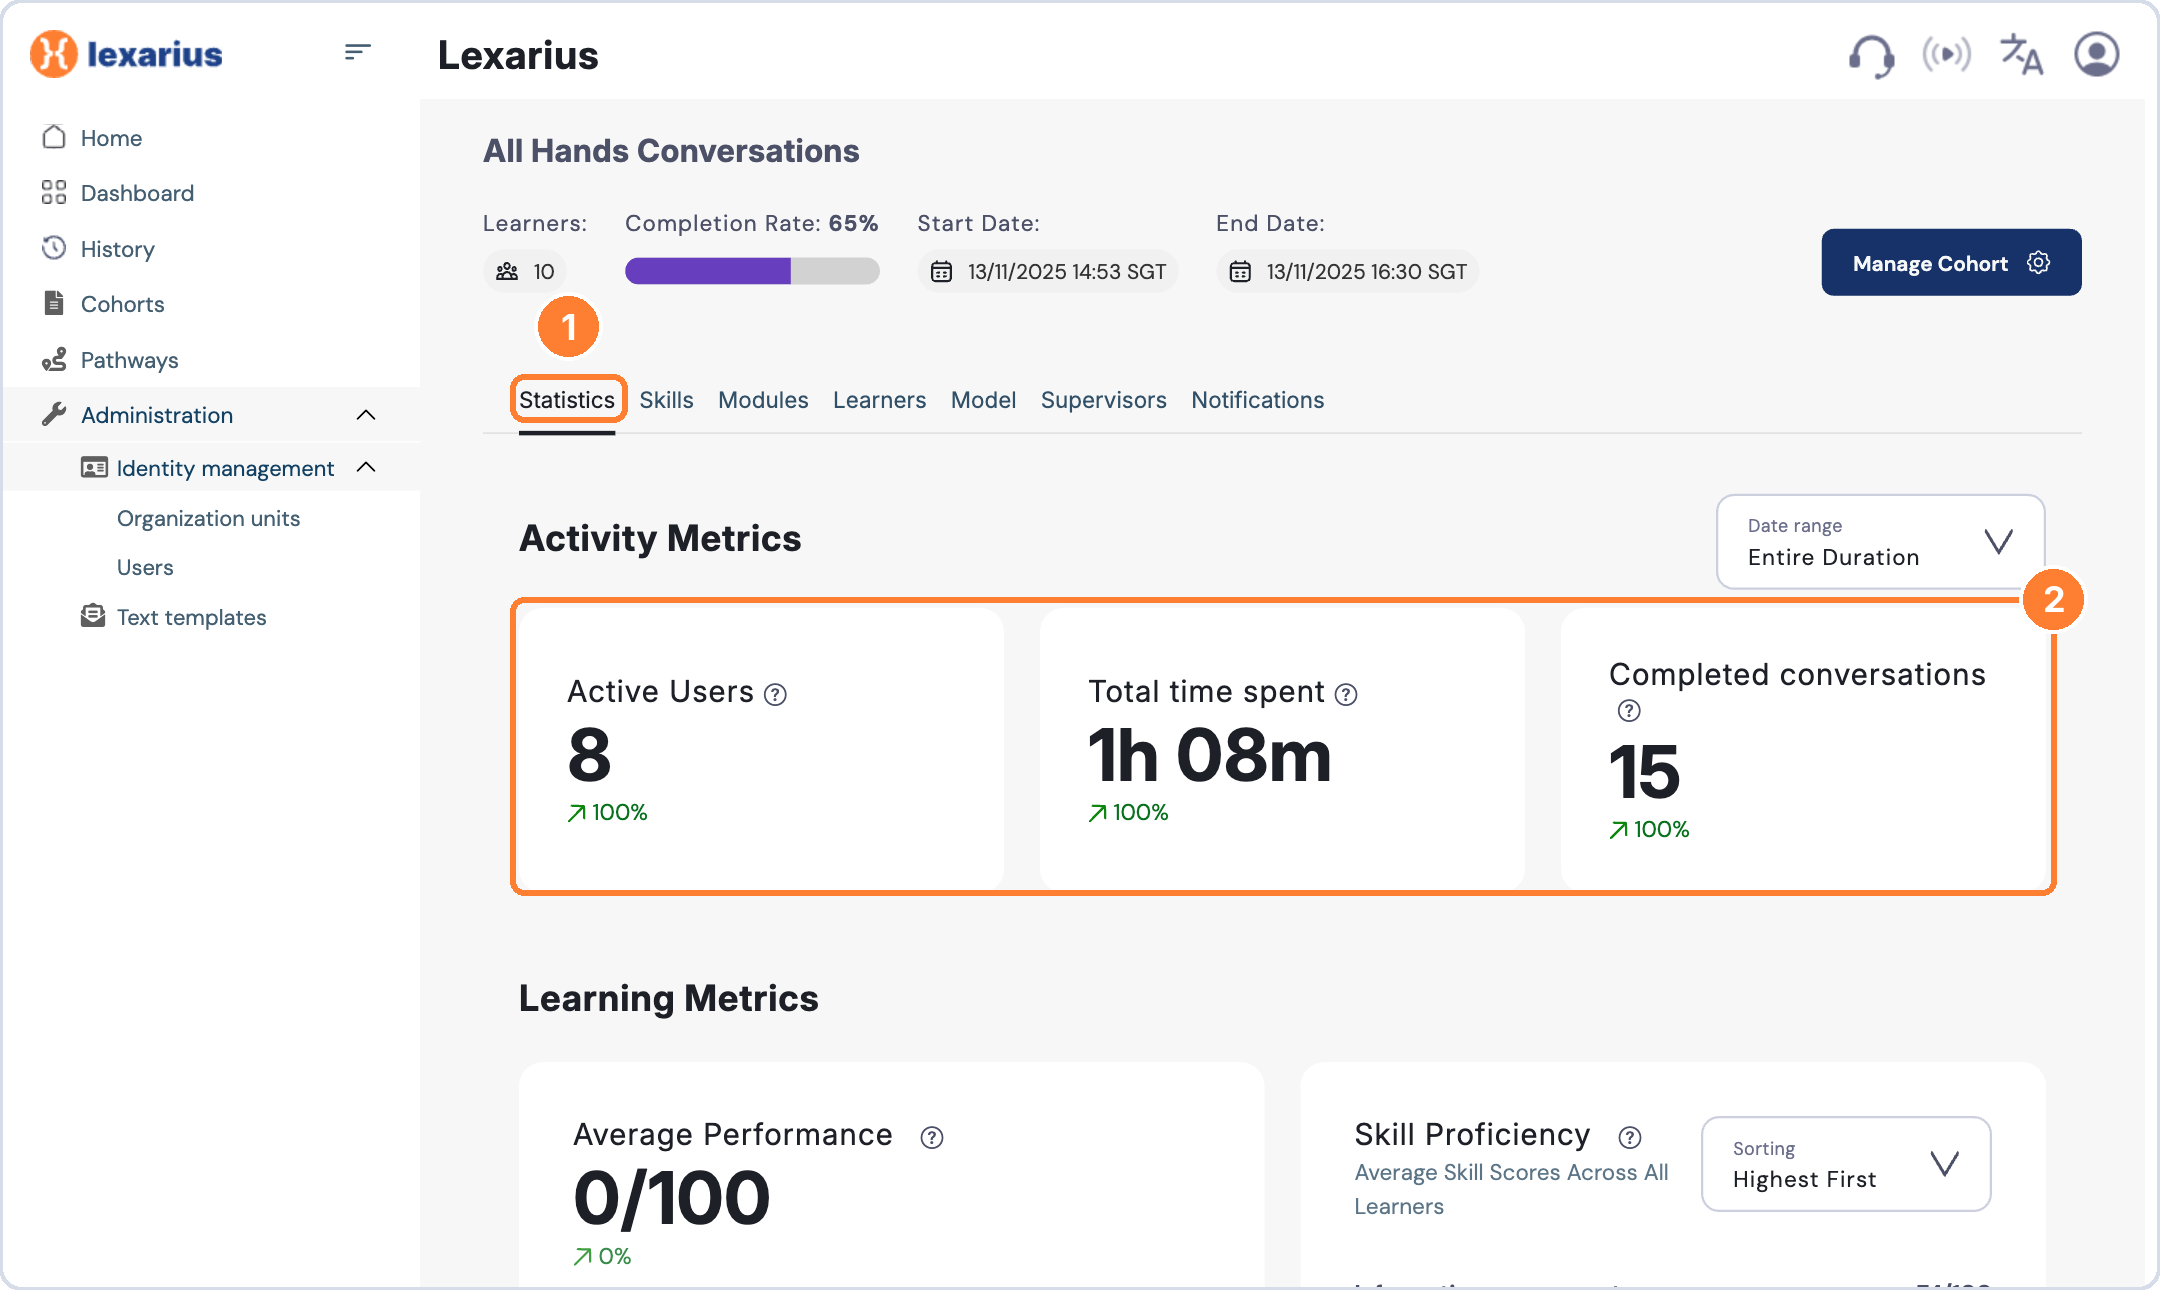
Task: Click the broadcast audio icon
Action: [1946, 54]
